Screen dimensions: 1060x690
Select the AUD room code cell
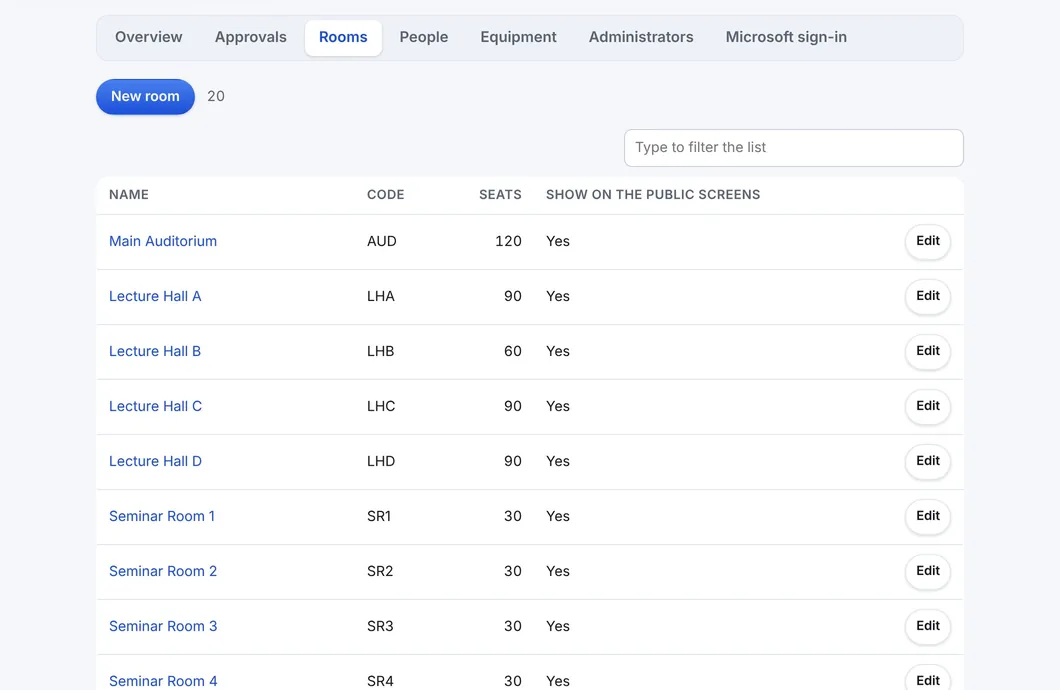[x=382, y=241]
